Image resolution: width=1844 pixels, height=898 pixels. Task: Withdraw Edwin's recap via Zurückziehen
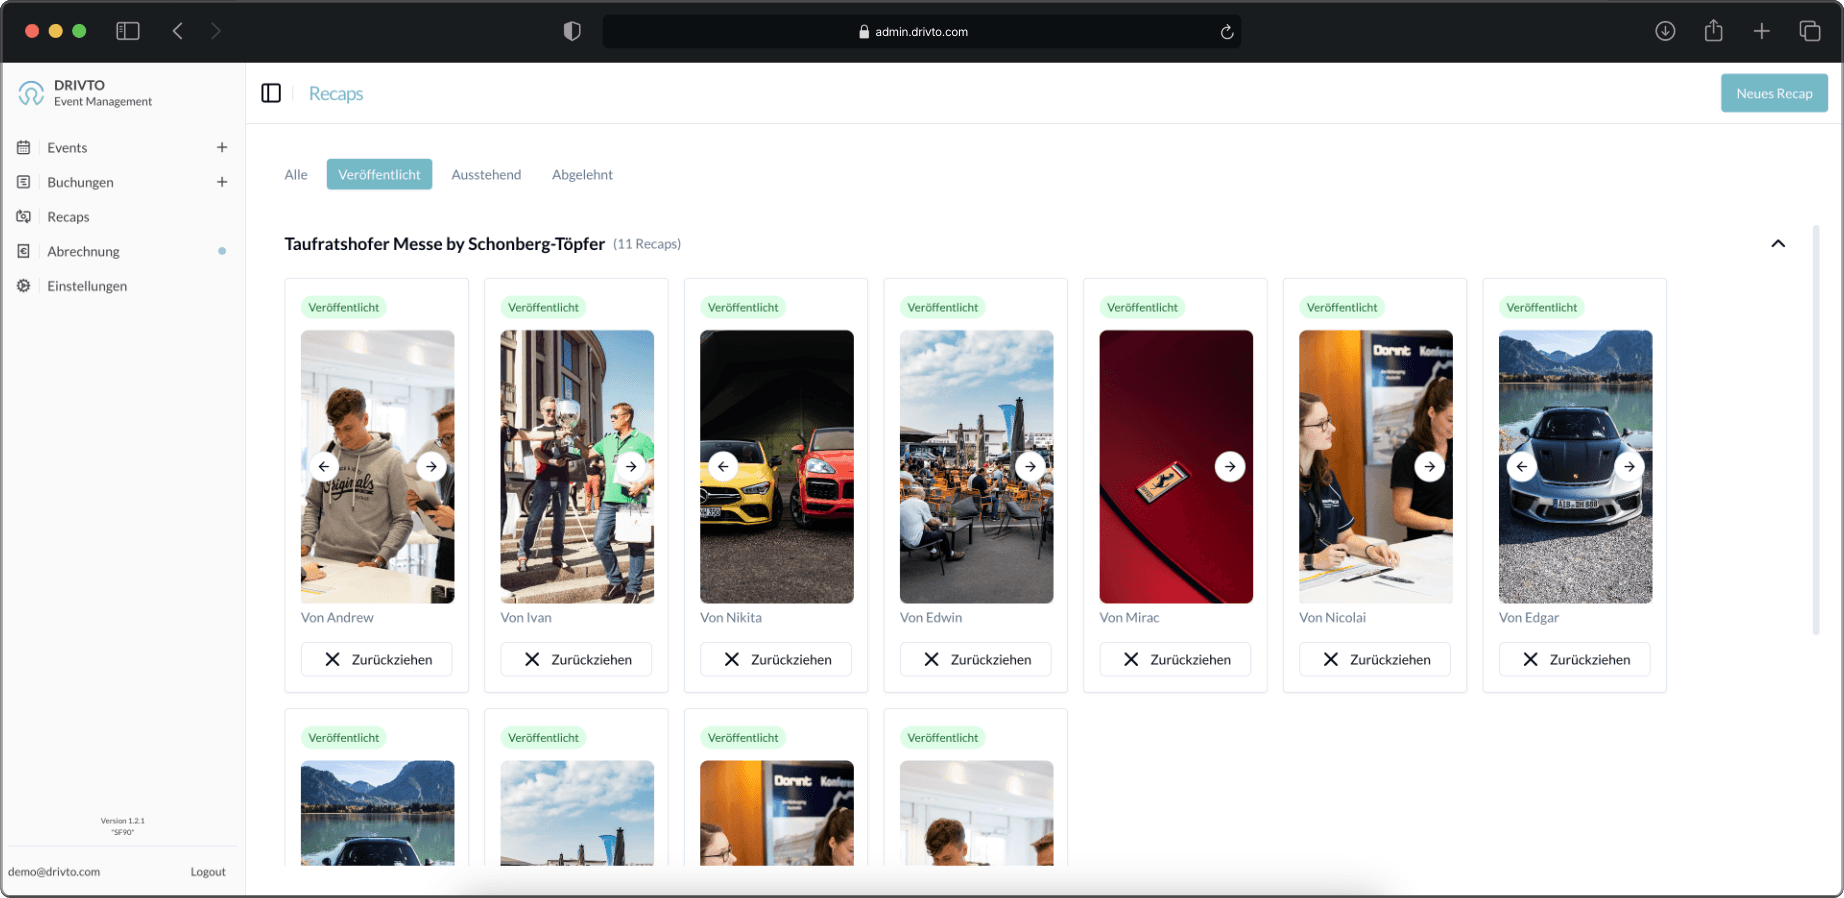tap(976, 659)
